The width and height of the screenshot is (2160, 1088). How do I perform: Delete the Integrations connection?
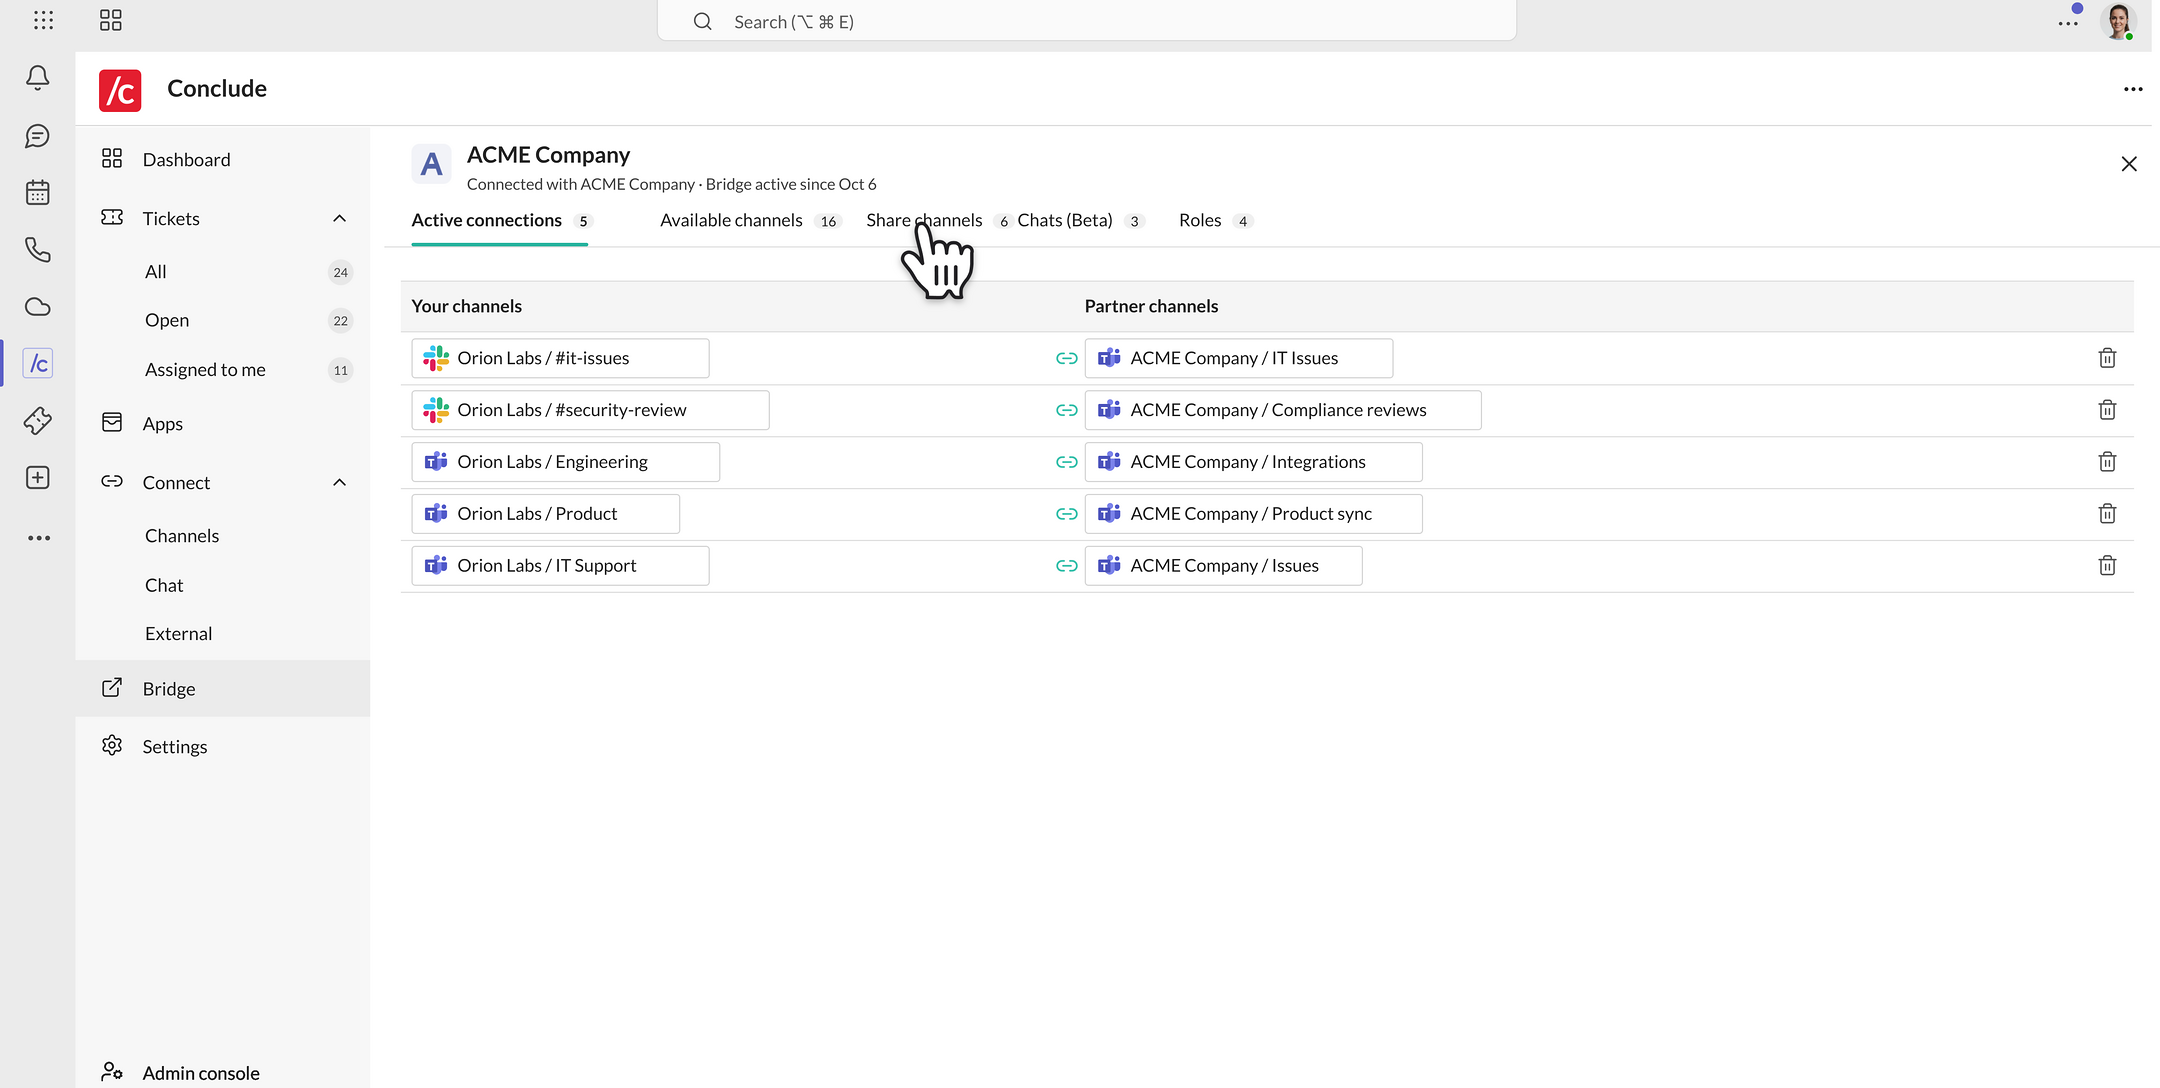pyautogui.click(x=2107, y=462)
